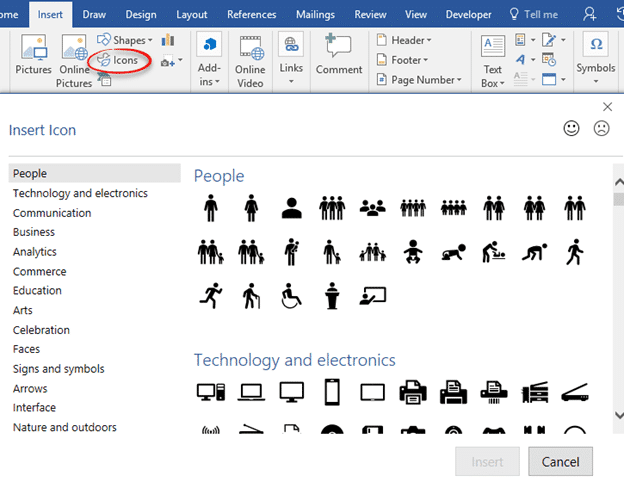Image resolution: width=624 pixels, height=488 pixels.
Task: Open the References ribbon tab
Action: [x=251, y=15]
